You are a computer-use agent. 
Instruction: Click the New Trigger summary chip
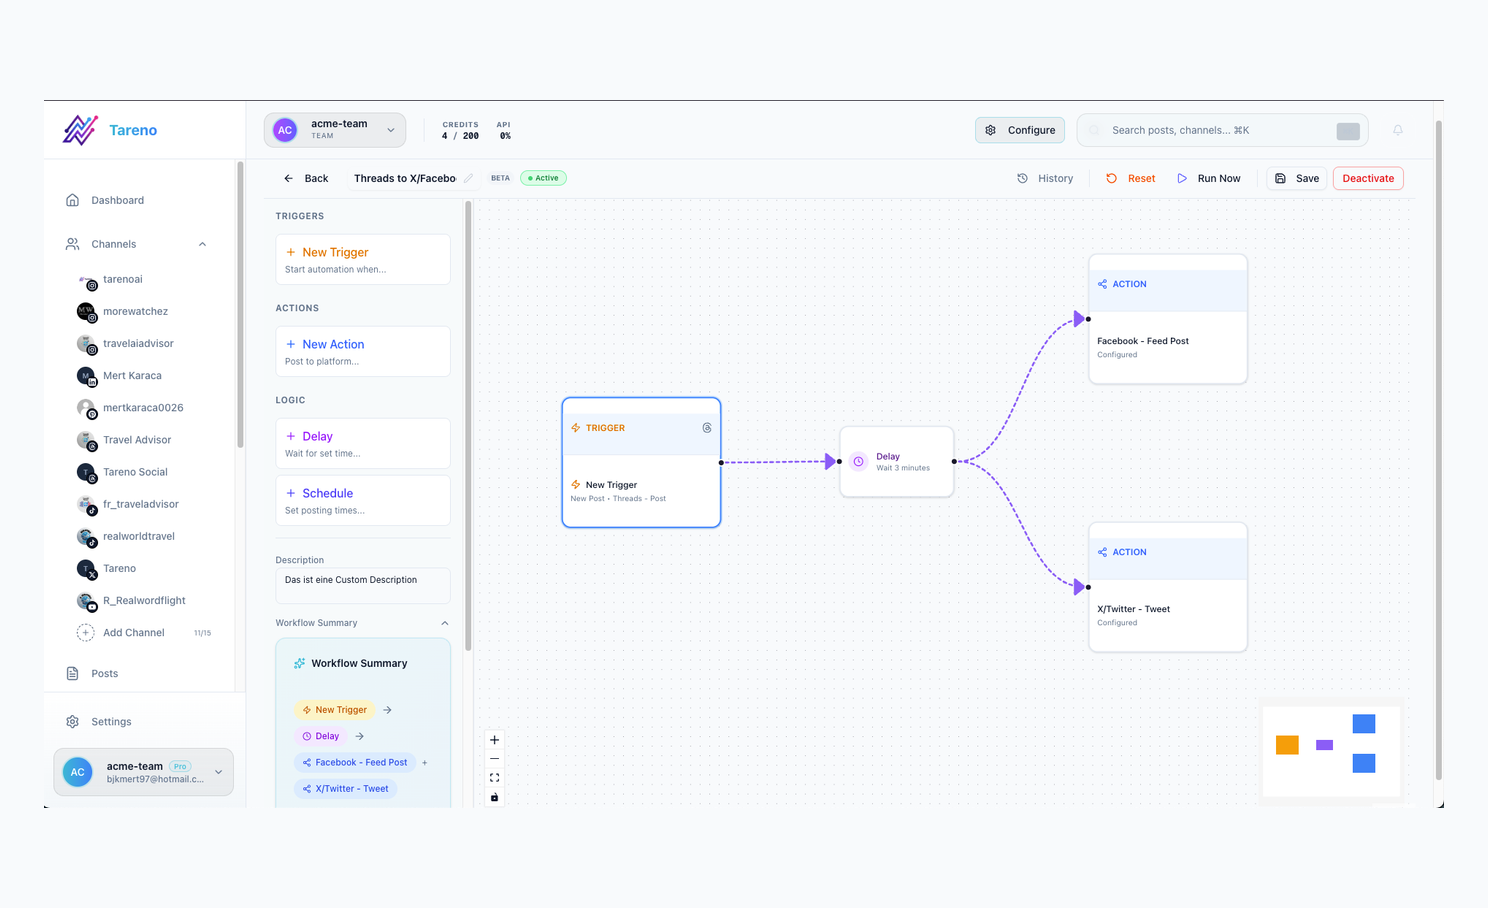335,710
